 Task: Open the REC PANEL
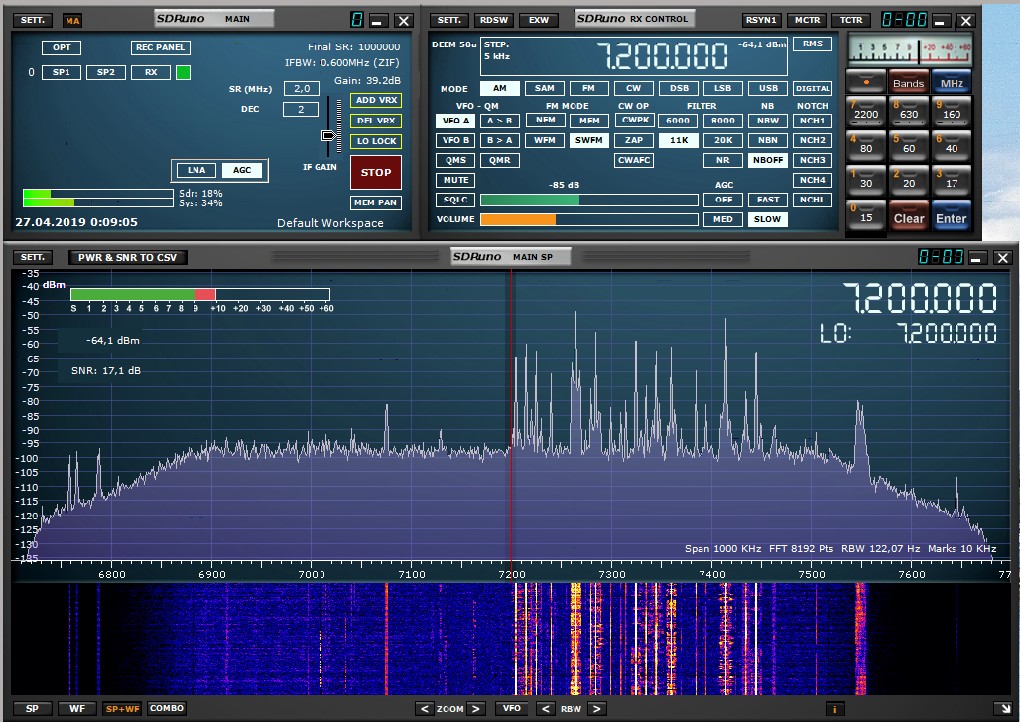[x=161, y=47]
